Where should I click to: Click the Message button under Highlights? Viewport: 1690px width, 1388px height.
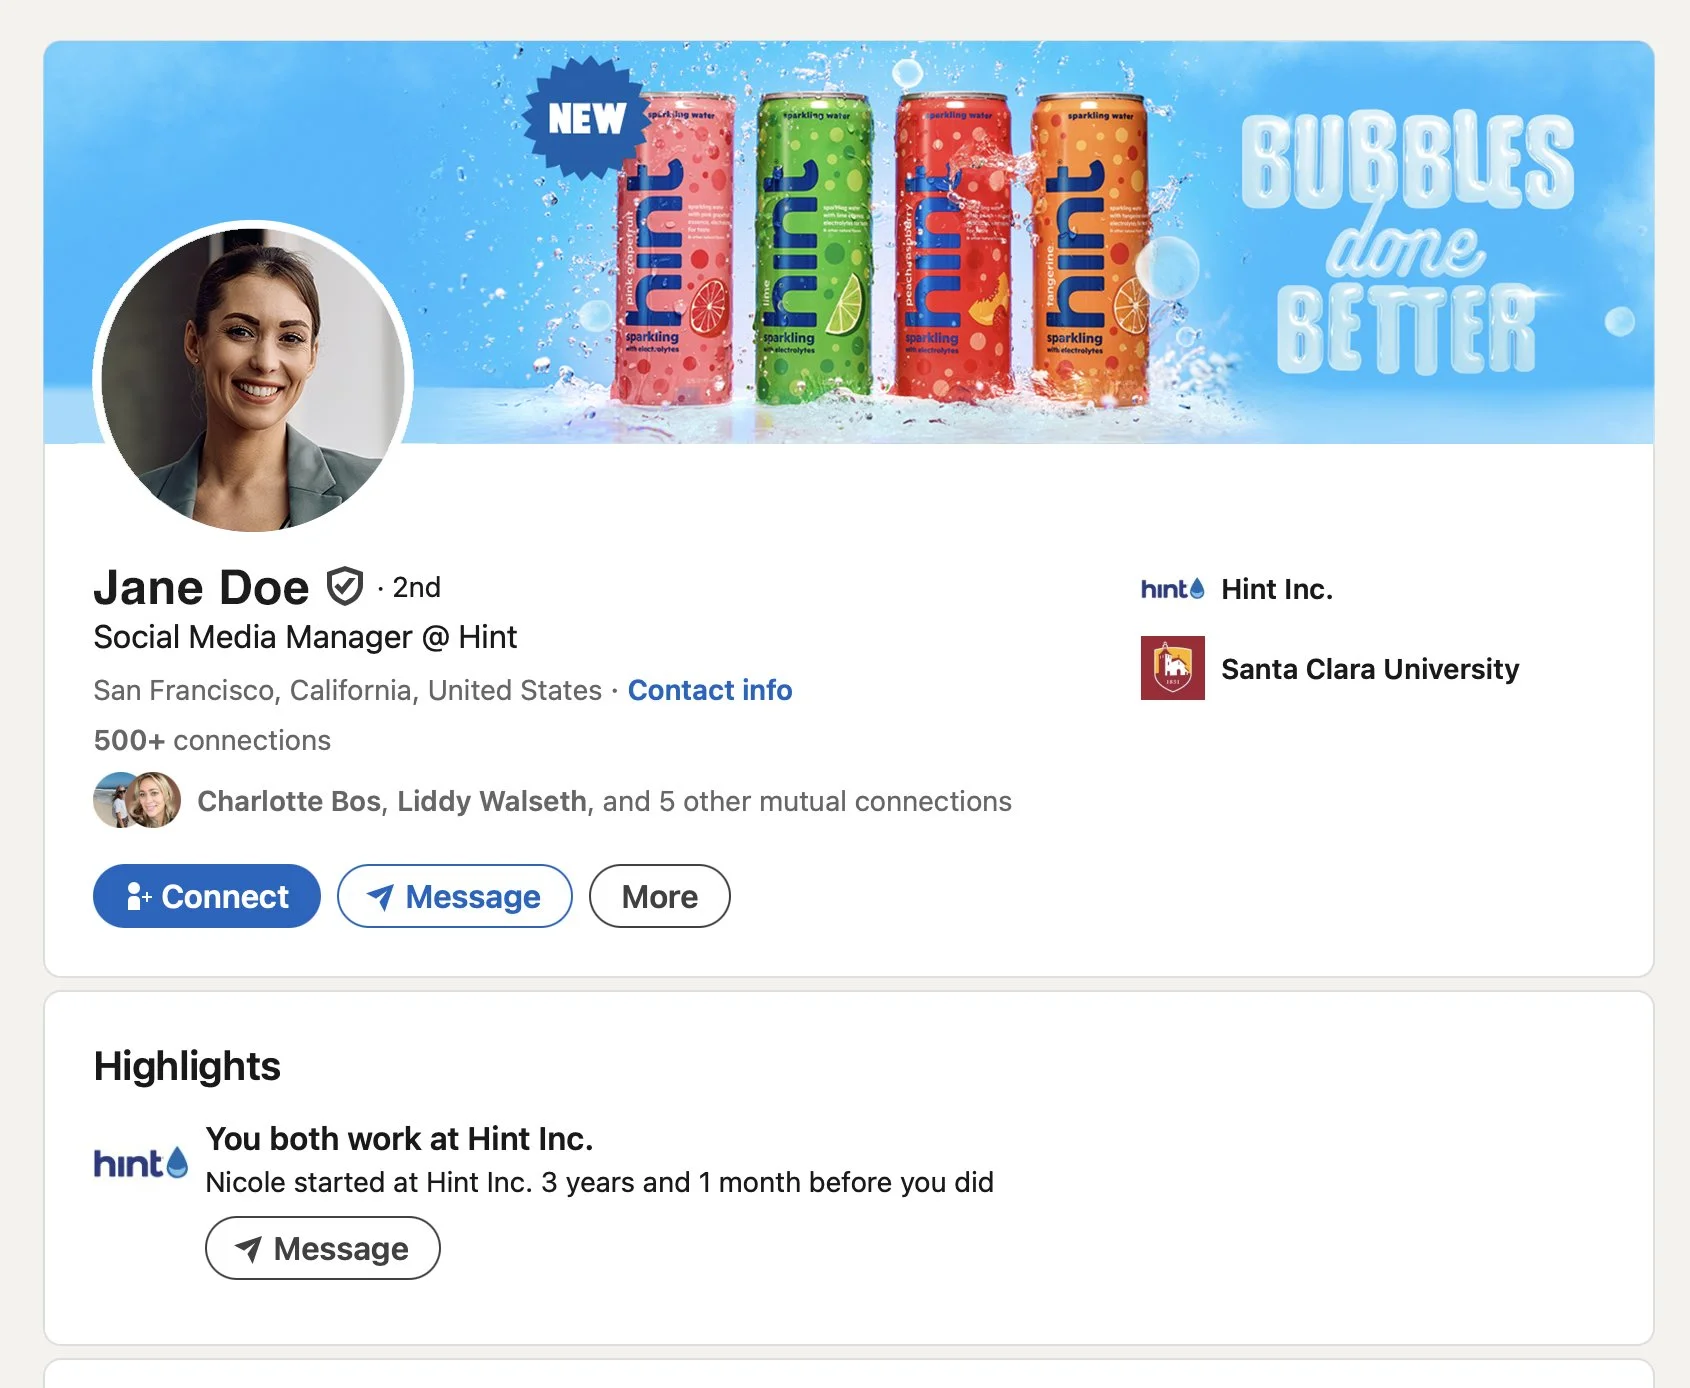(x=323, y=1248)
